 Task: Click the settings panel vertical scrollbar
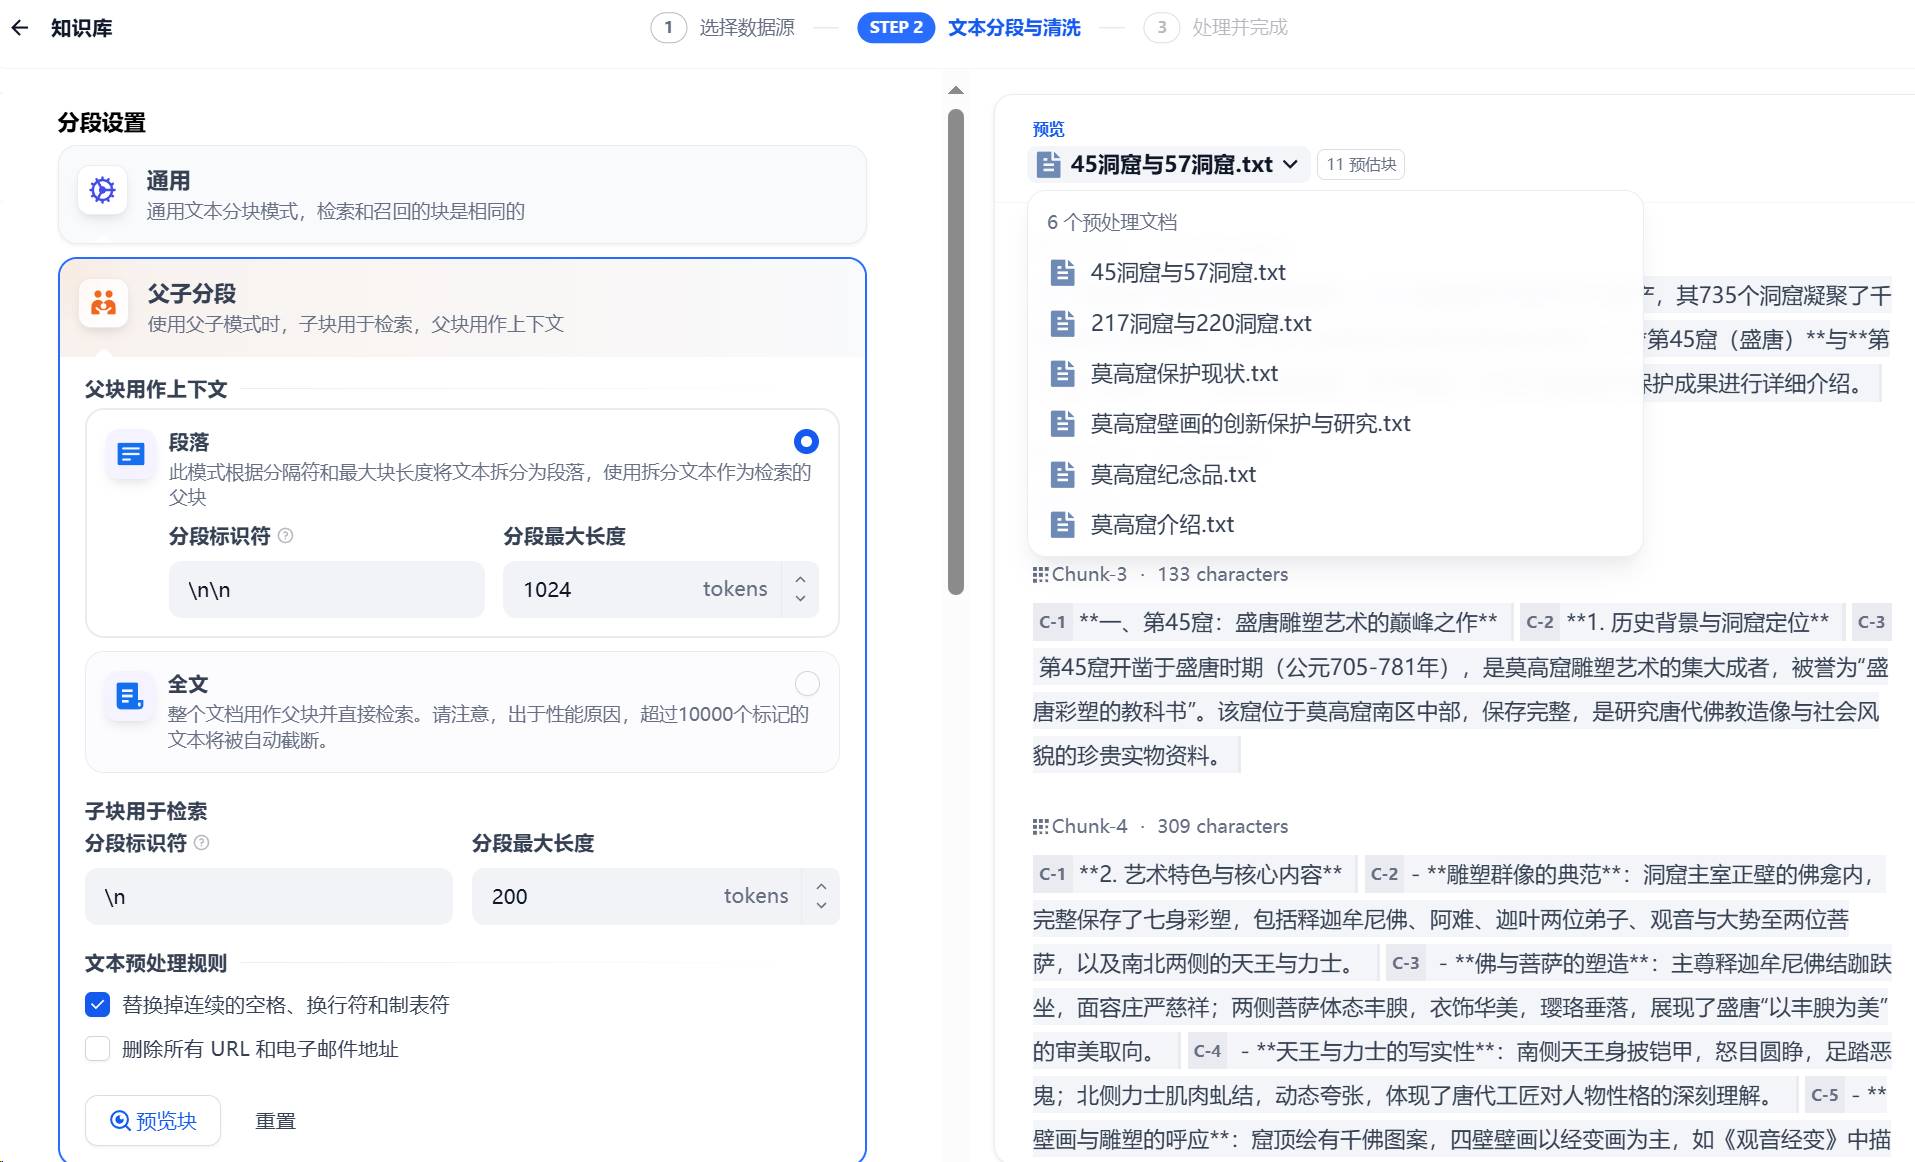coord(956,350)
